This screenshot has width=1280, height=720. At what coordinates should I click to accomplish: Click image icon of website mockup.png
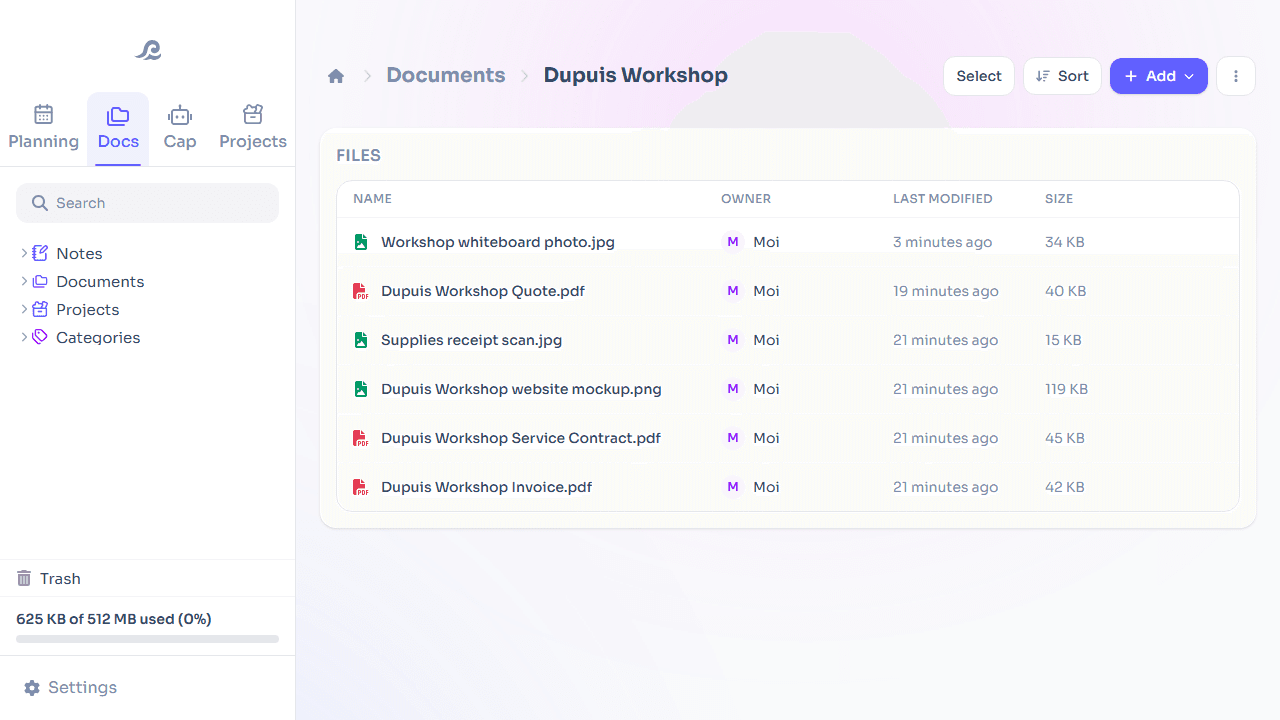pos(361,389)
